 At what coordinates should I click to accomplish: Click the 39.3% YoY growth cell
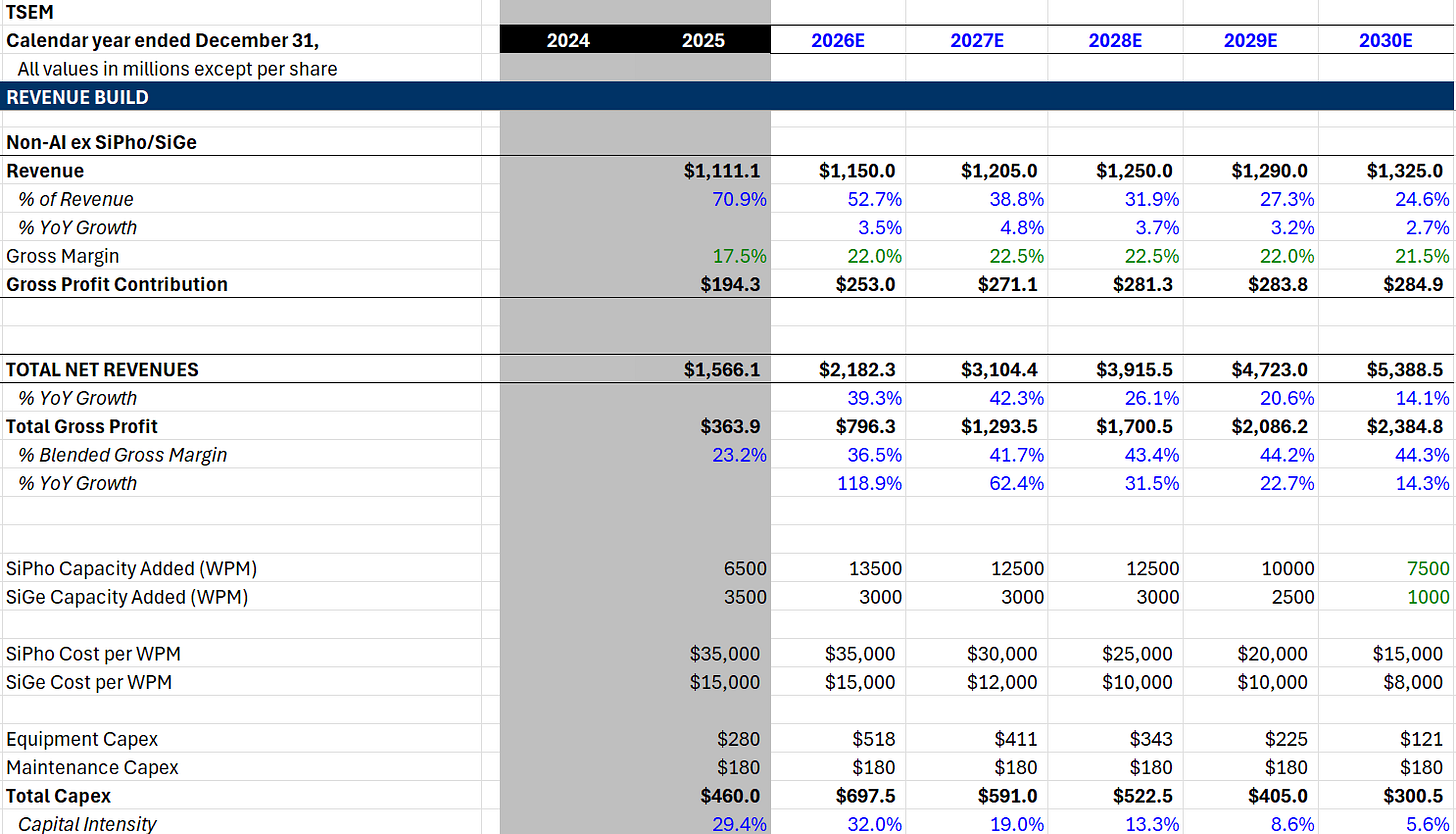point(876,398)
